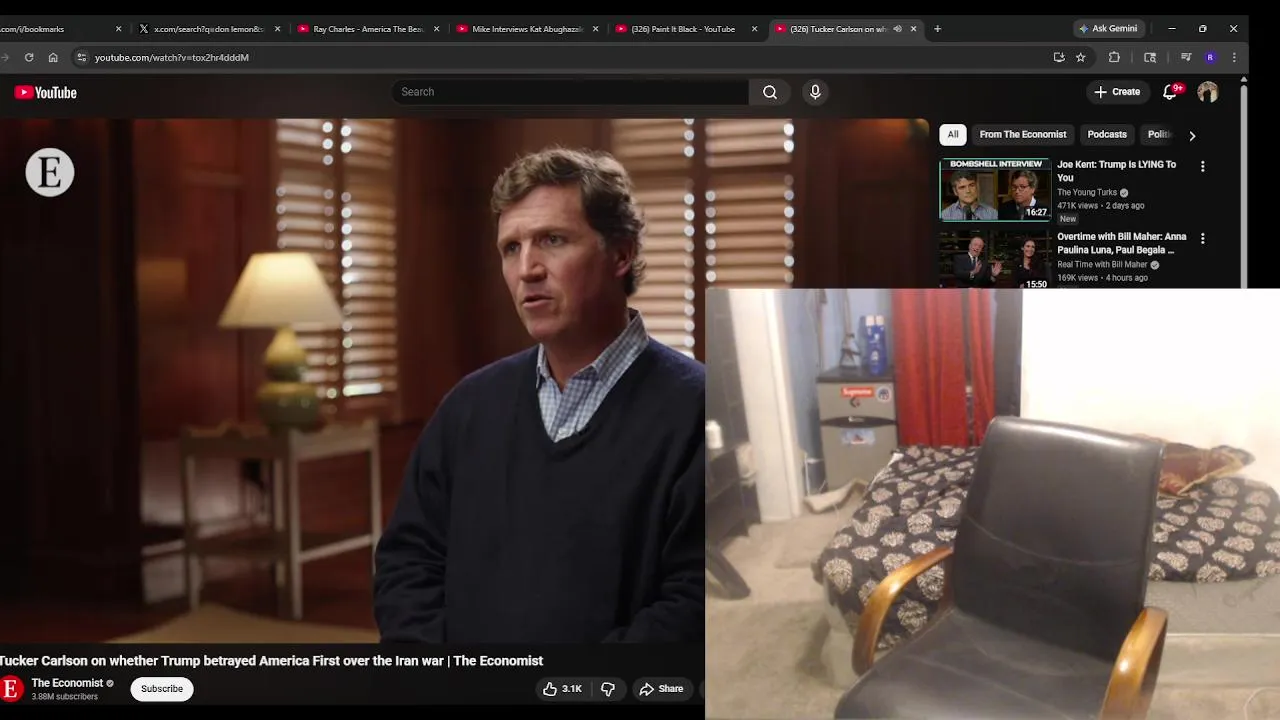The width and height of the screenshot is (1280, 720).
Task: Close the Paint It Black tab
Action: point(755,29)
